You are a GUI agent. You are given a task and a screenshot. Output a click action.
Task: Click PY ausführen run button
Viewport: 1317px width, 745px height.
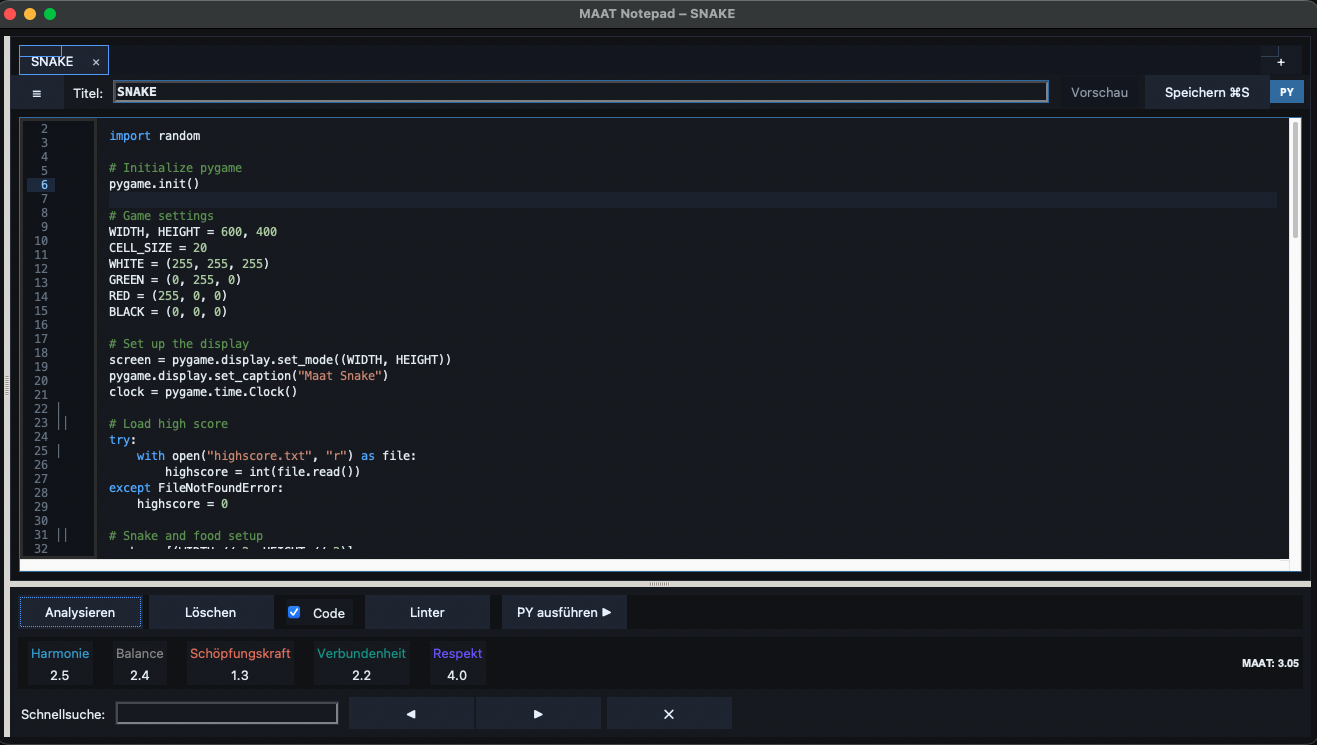click(564, 612)
